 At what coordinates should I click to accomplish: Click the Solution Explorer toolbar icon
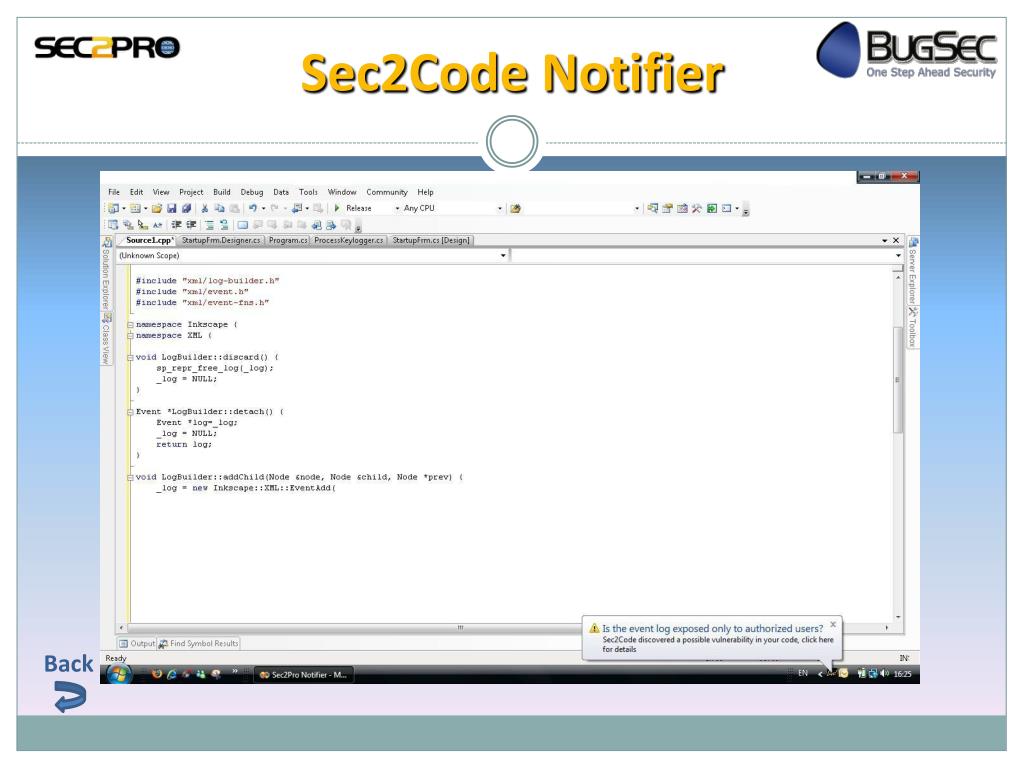click(652, 208)
